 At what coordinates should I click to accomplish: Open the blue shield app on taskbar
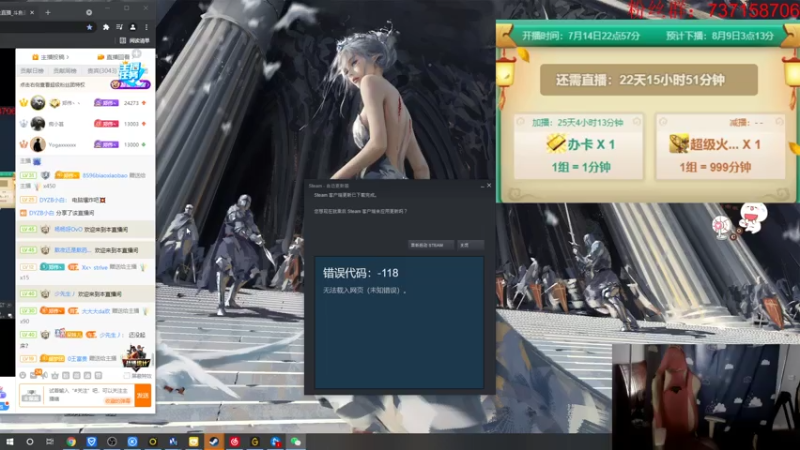point(91,441)
